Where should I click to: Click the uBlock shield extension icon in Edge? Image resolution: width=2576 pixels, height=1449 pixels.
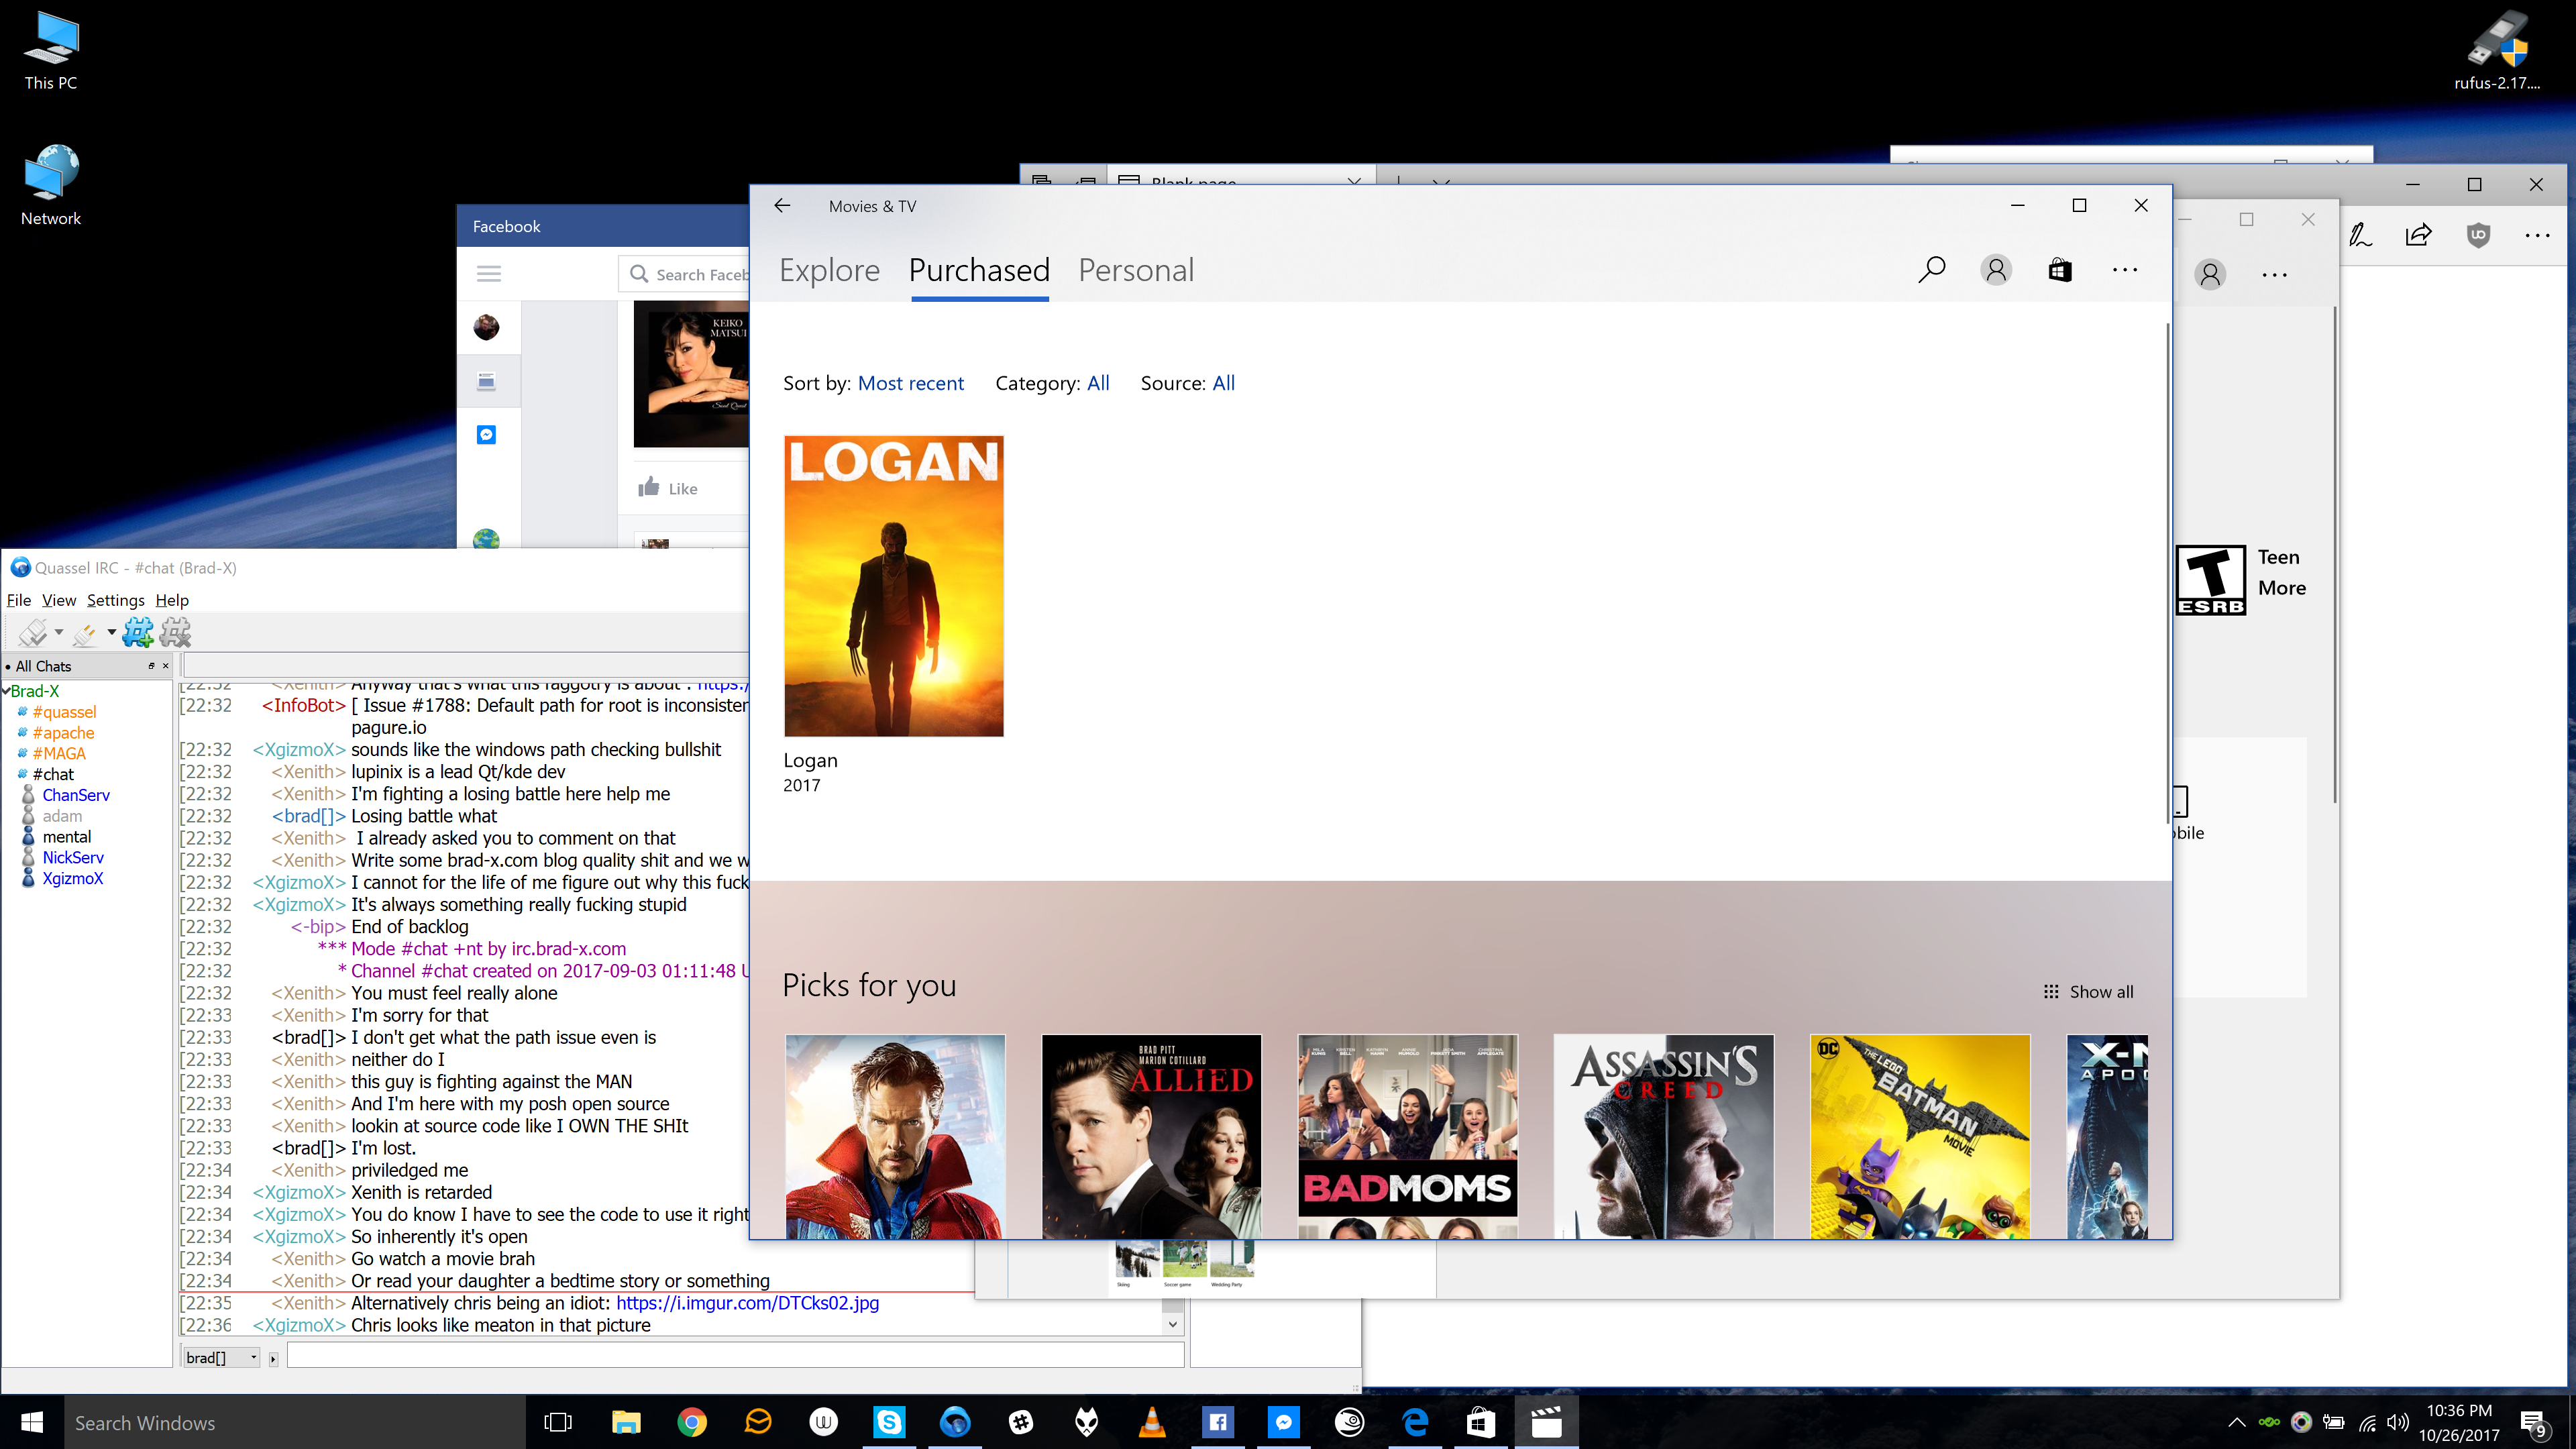(x=2478, y=236)
